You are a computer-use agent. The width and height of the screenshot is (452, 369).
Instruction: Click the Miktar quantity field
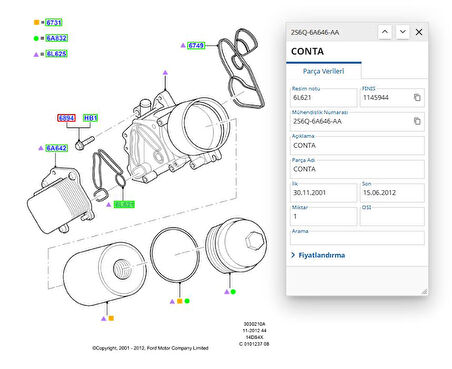(323, 216)
